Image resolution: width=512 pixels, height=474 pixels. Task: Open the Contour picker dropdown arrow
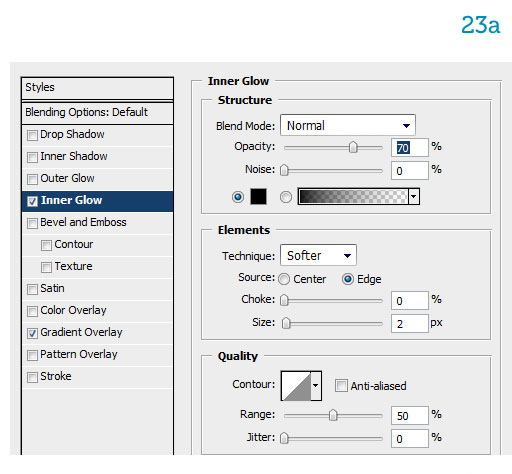pos(315,386)
